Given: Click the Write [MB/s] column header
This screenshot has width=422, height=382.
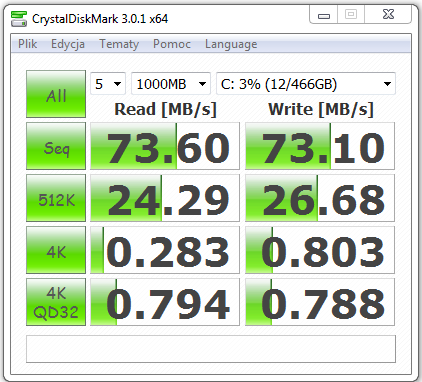Looking at the screenshot, I should pyautogui.click(x=321, y=109).
